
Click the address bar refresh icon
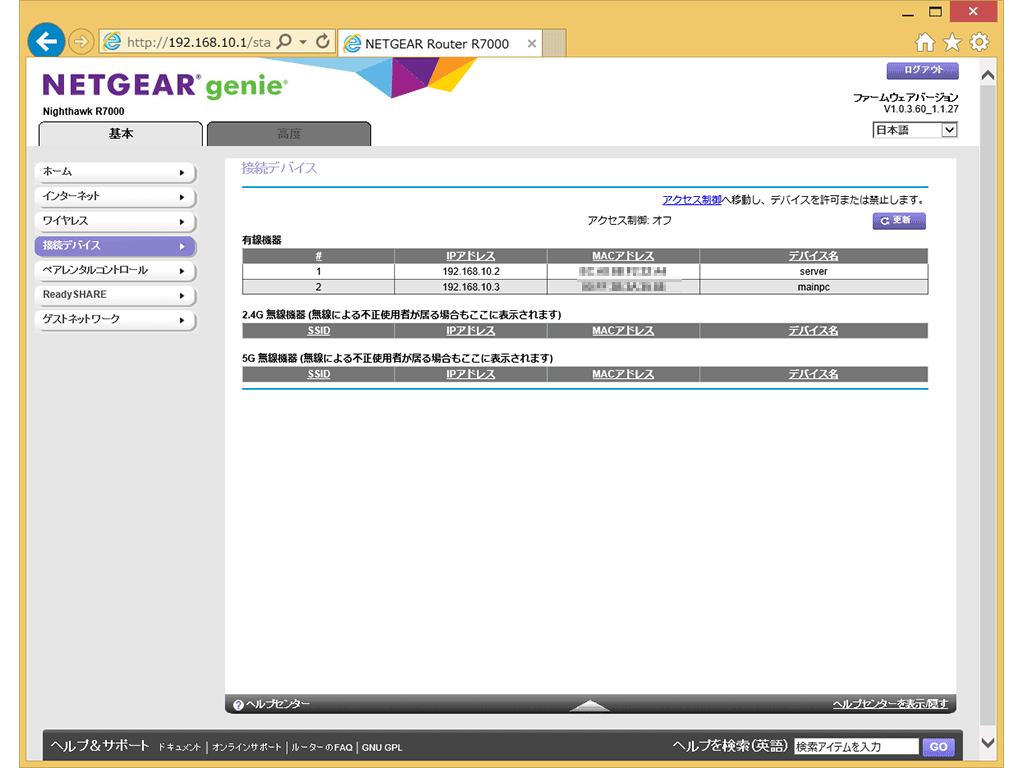(x=322, y=42)
